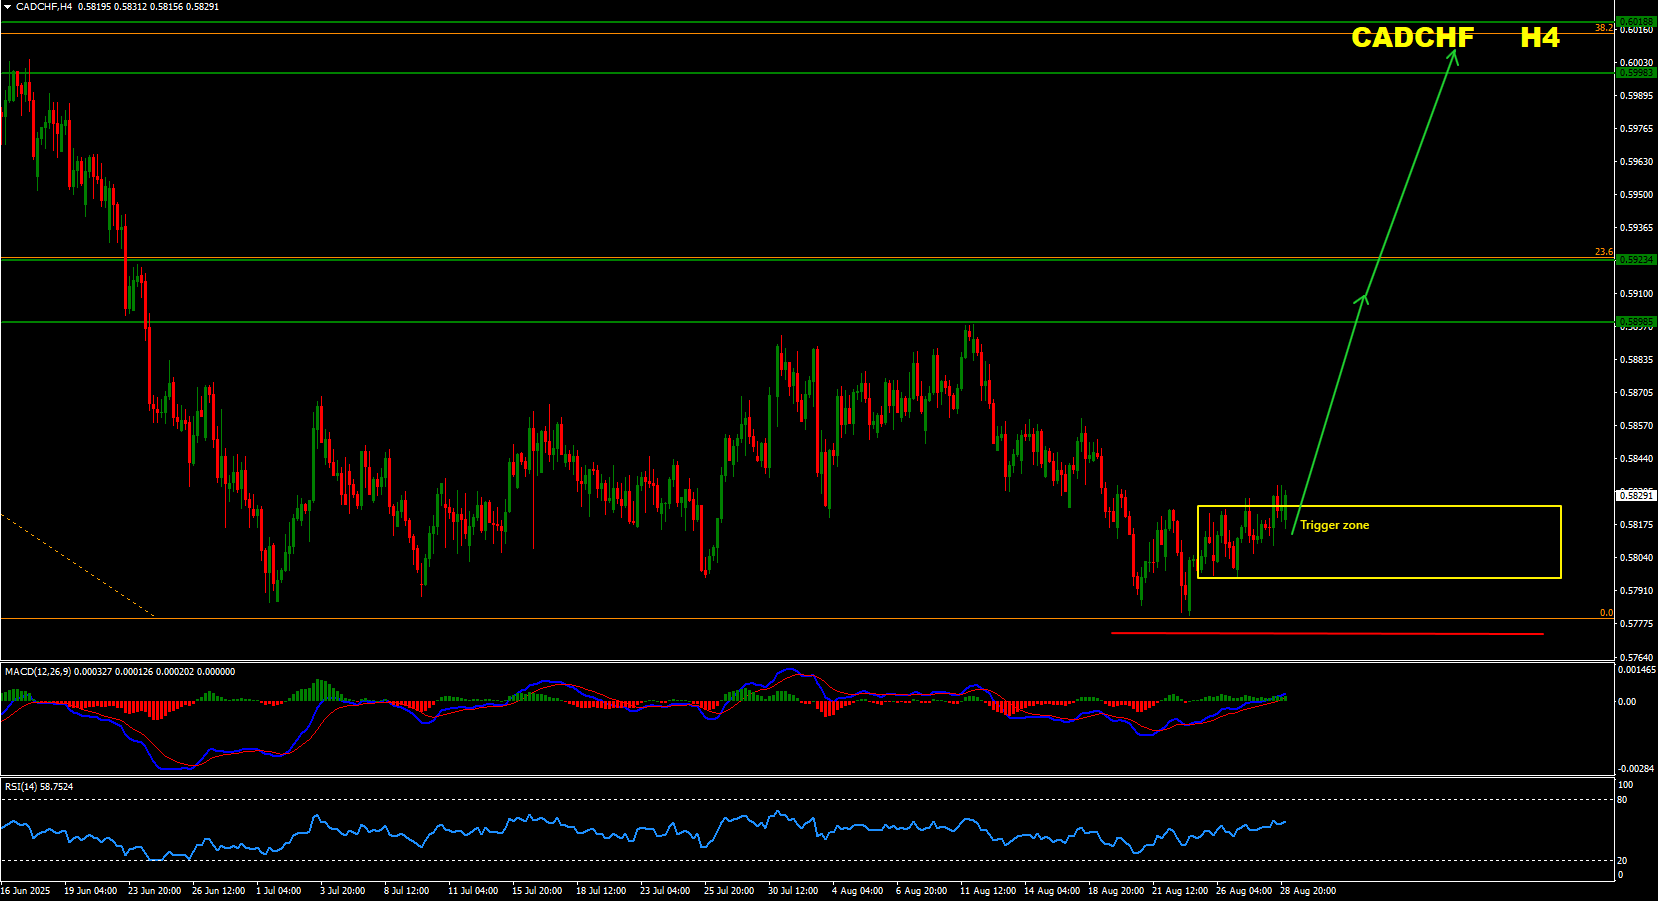Click the 16 Jun 2025 time axis label

pos(25,890)
